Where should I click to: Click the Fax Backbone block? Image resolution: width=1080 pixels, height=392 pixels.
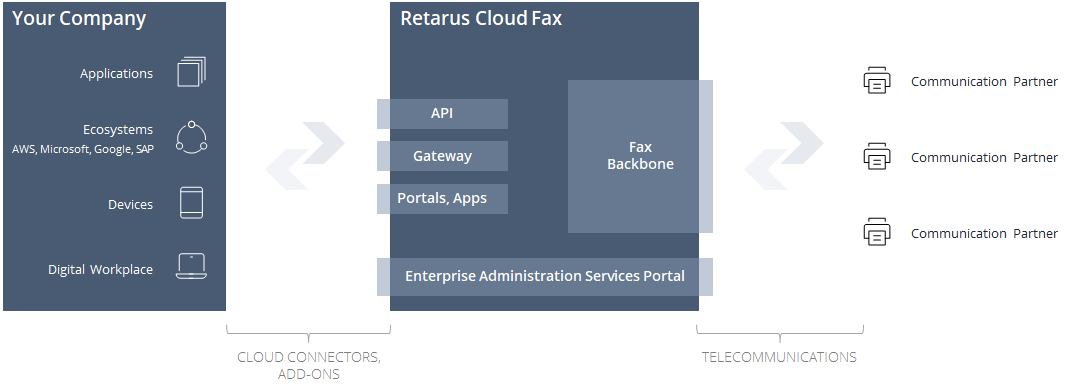point(640,156)
